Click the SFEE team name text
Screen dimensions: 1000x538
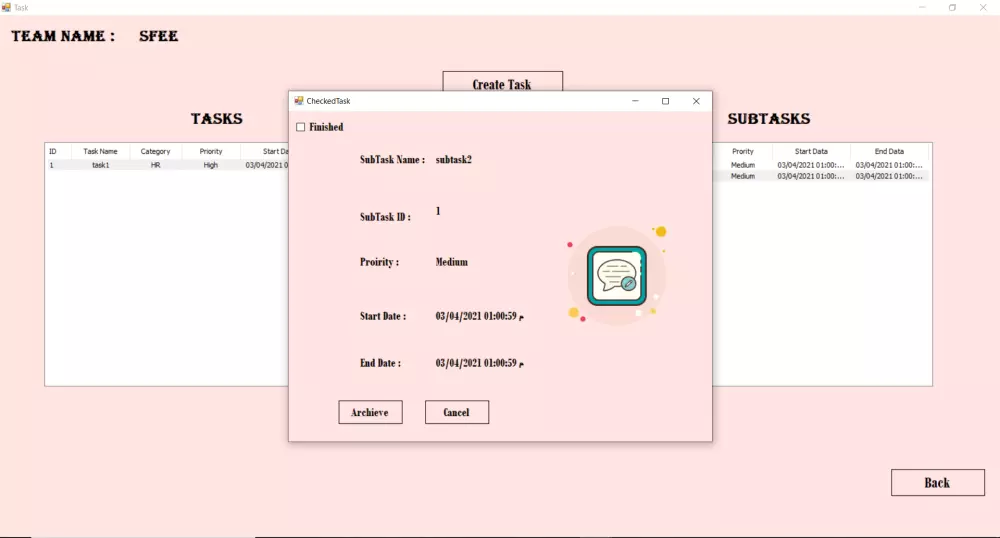click(x=159, y=36)
